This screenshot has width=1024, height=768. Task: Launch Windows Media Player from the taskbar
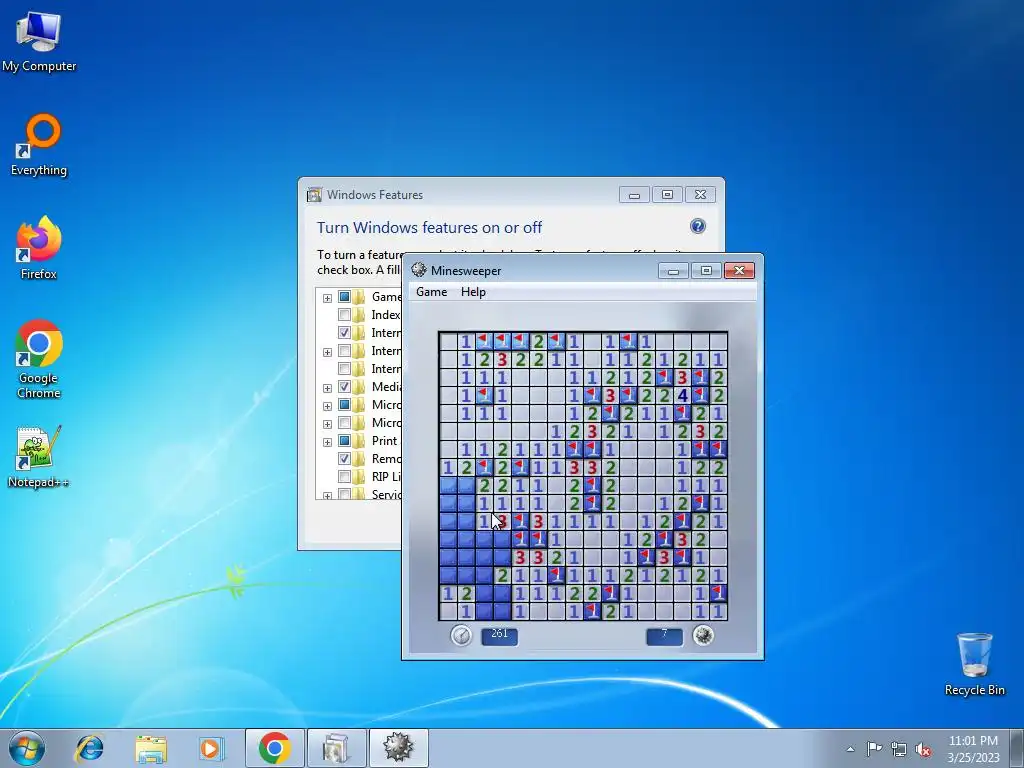click(211, 748)
